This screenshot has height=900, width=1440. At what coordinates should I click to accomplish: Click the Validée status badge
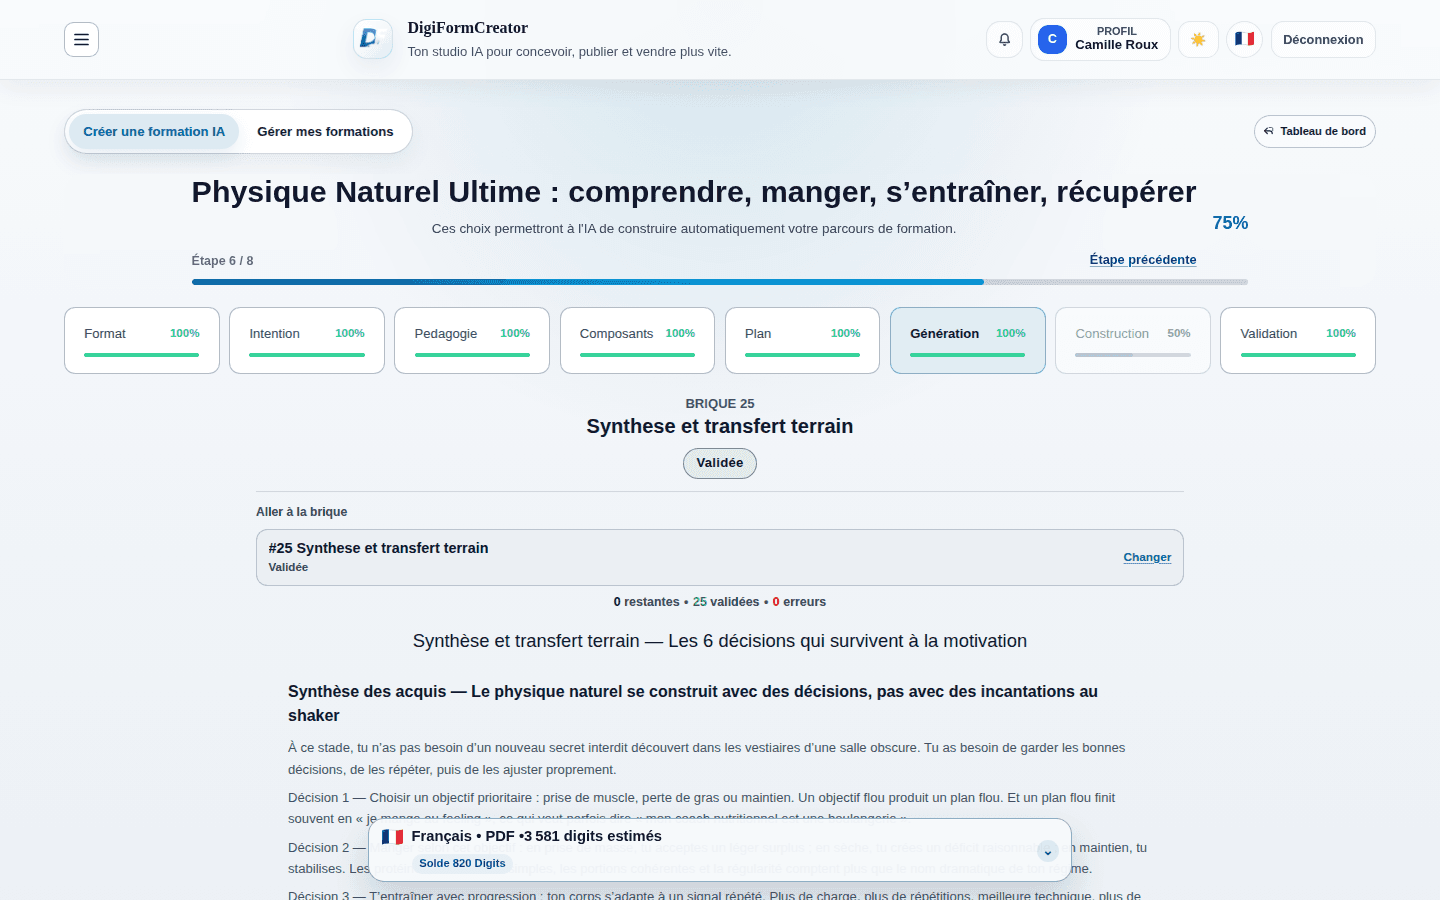(x=720, y=463)
